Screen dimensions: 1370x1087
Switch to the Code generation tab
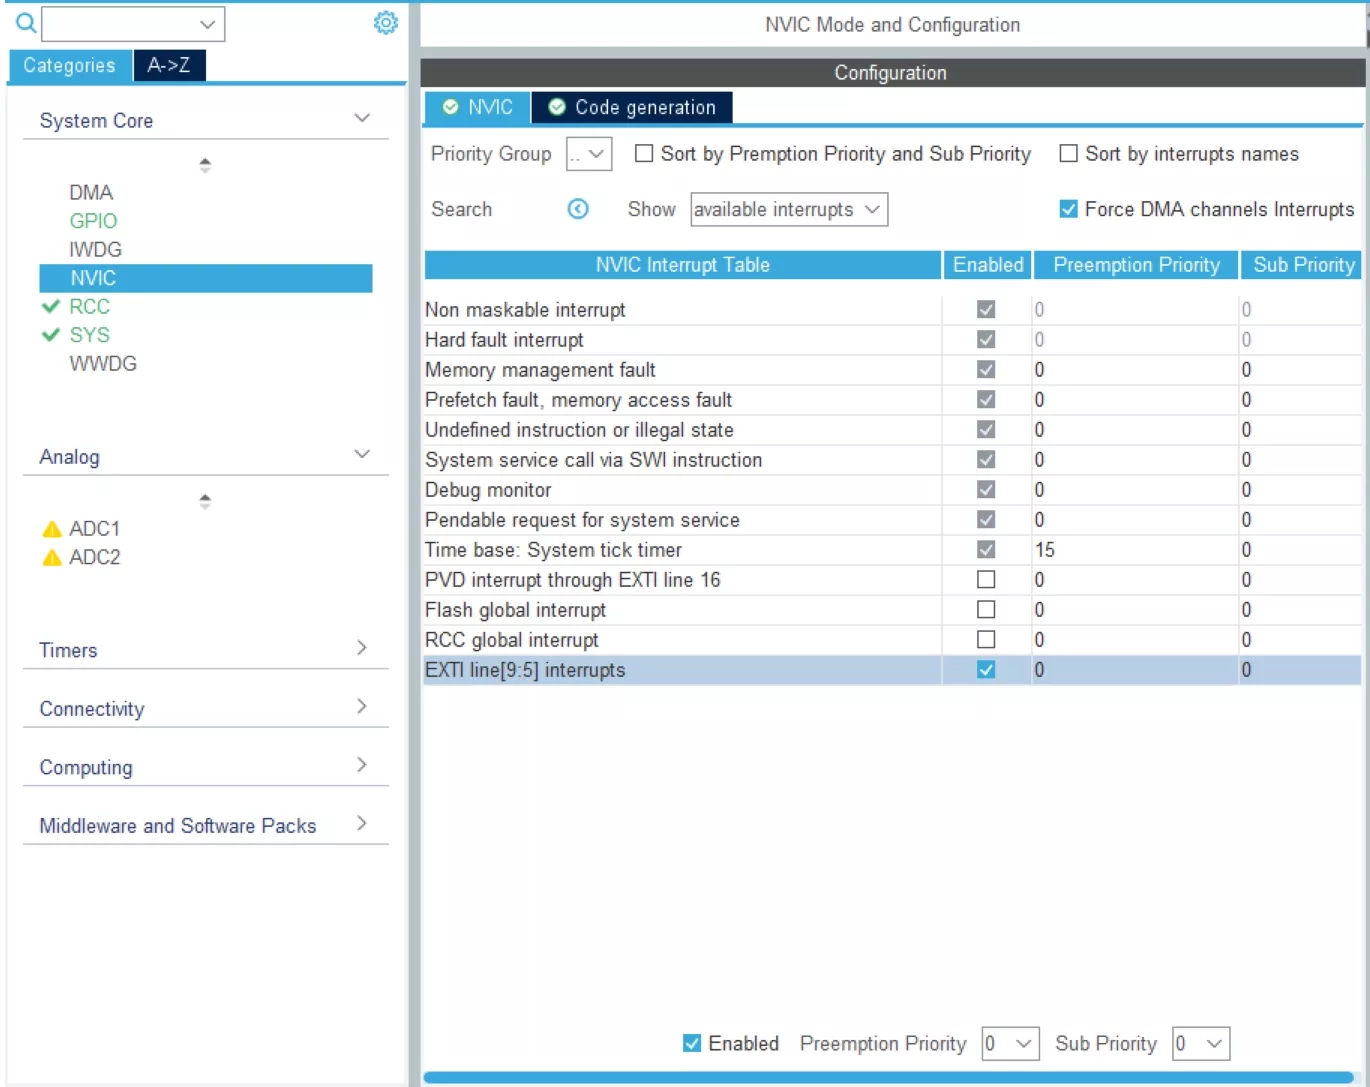click(632, 108)
